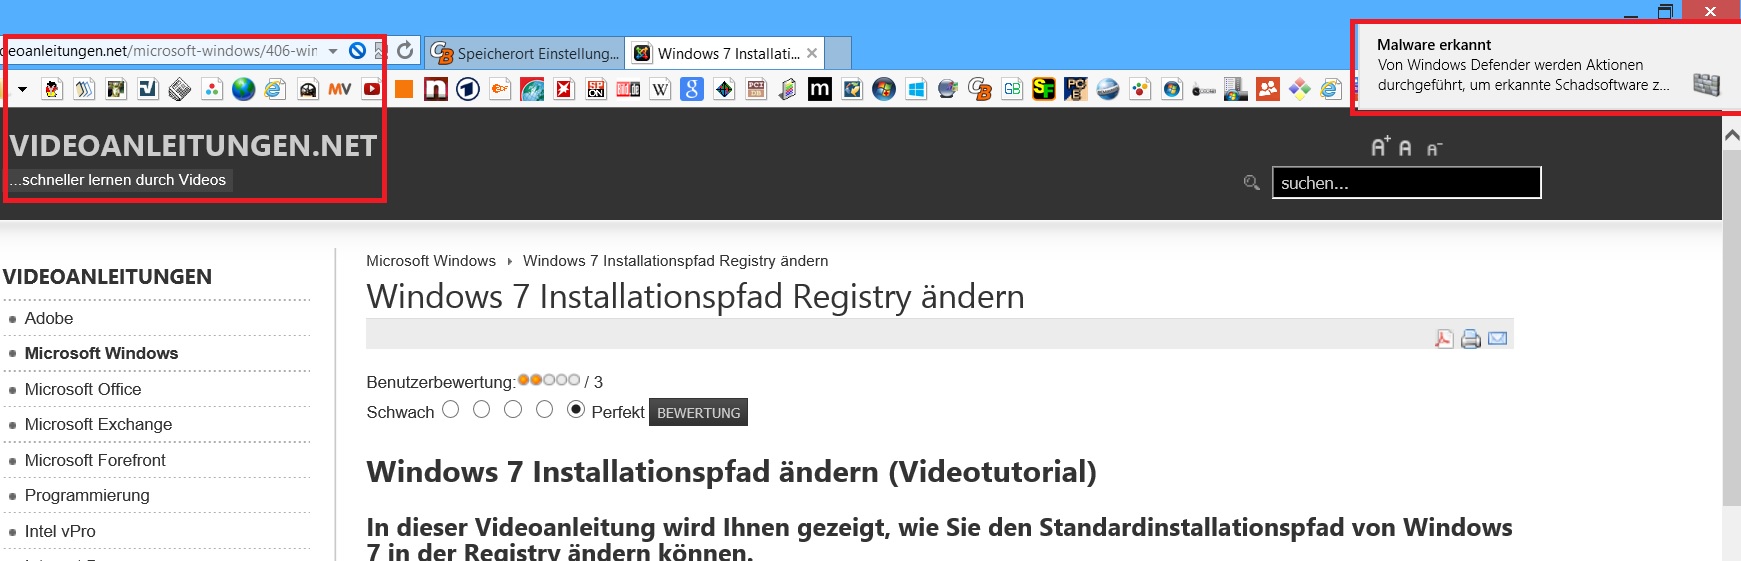Click the address bar URL
This screenshot has height=561, width=1741.
(x=160, y=50)
